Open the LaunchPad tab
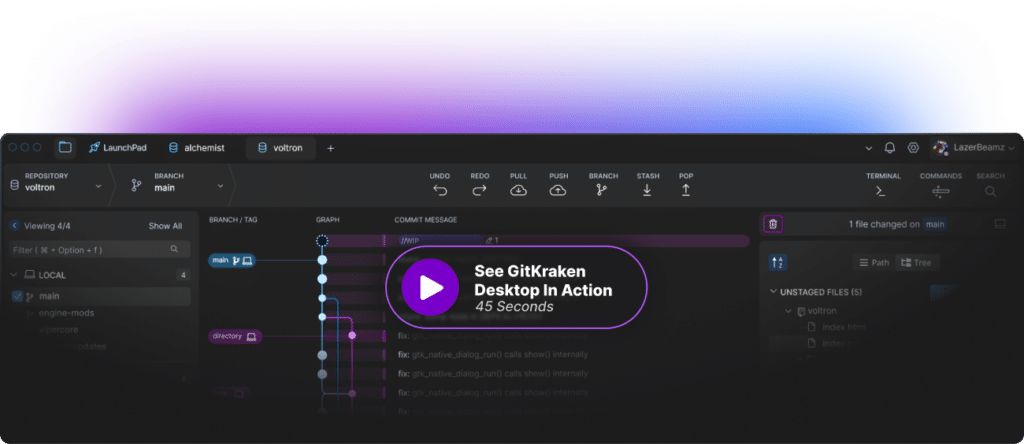This screenshot has height=444, width=1024. pyautogui.click(x=117, y=148)
